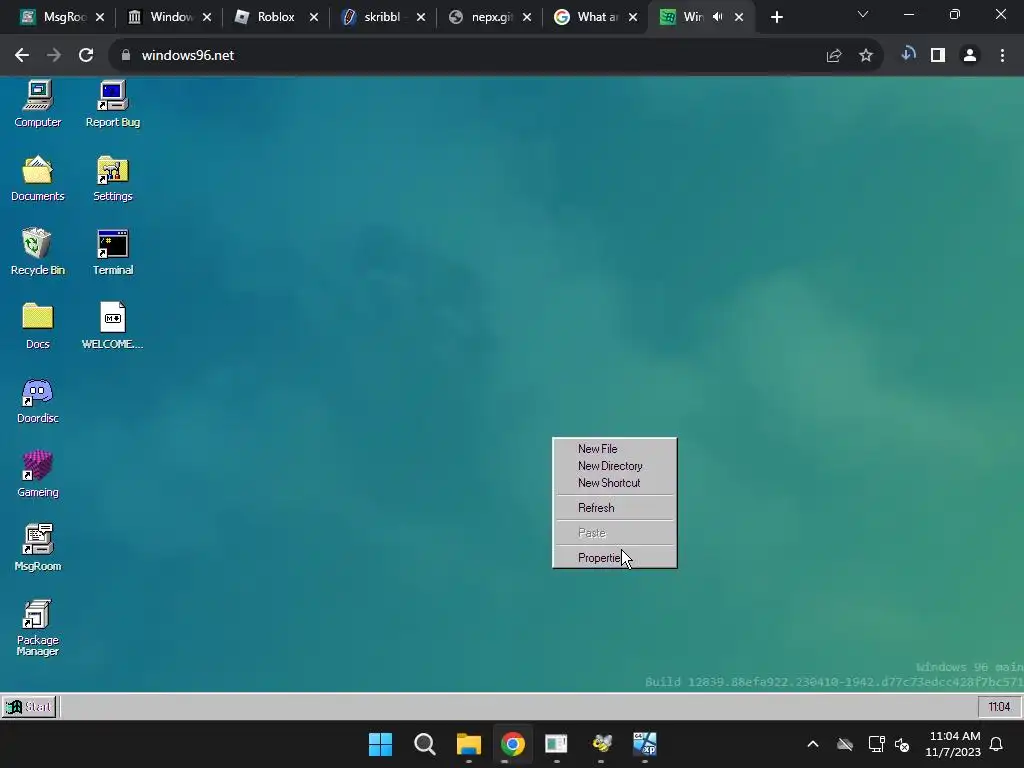This screenshot has width=1024, height=768.
Task: Bookmark this page with the star icon
Action: pos(866,56)
